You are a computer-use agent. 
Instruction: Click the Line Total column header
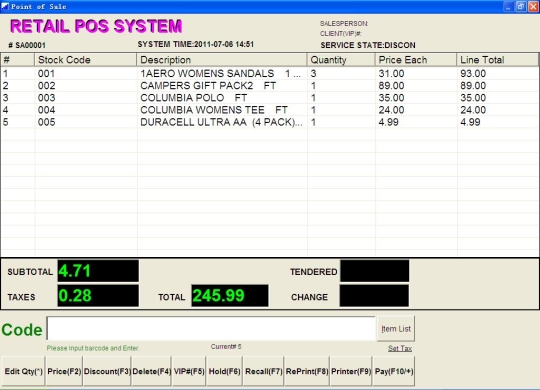(497, 60)
